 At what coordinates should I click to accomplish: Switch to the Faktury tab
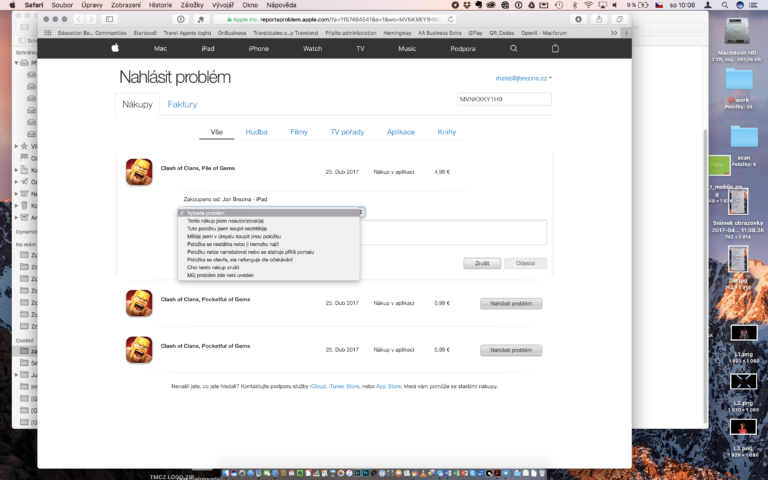(182, 104)
